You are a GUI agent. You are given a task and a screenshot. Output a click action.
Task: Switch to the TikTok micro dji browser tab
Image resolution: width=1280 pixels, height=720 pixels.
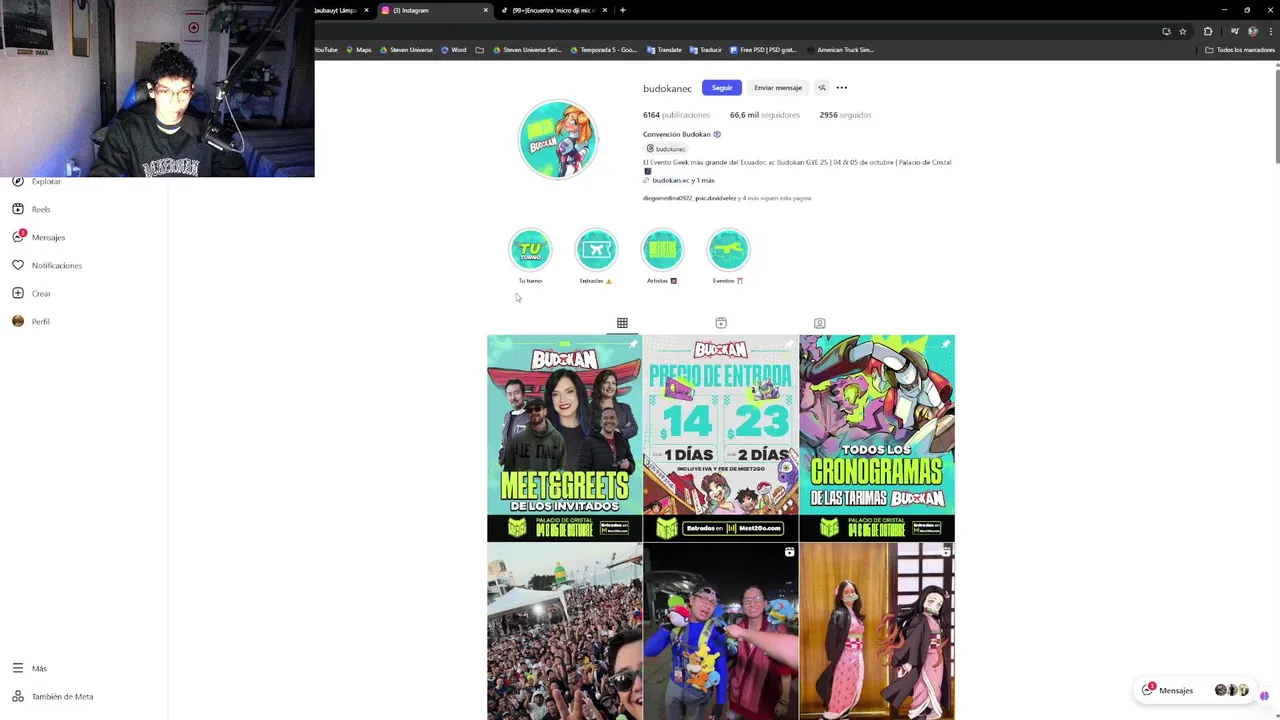click(x=553, y=10)
